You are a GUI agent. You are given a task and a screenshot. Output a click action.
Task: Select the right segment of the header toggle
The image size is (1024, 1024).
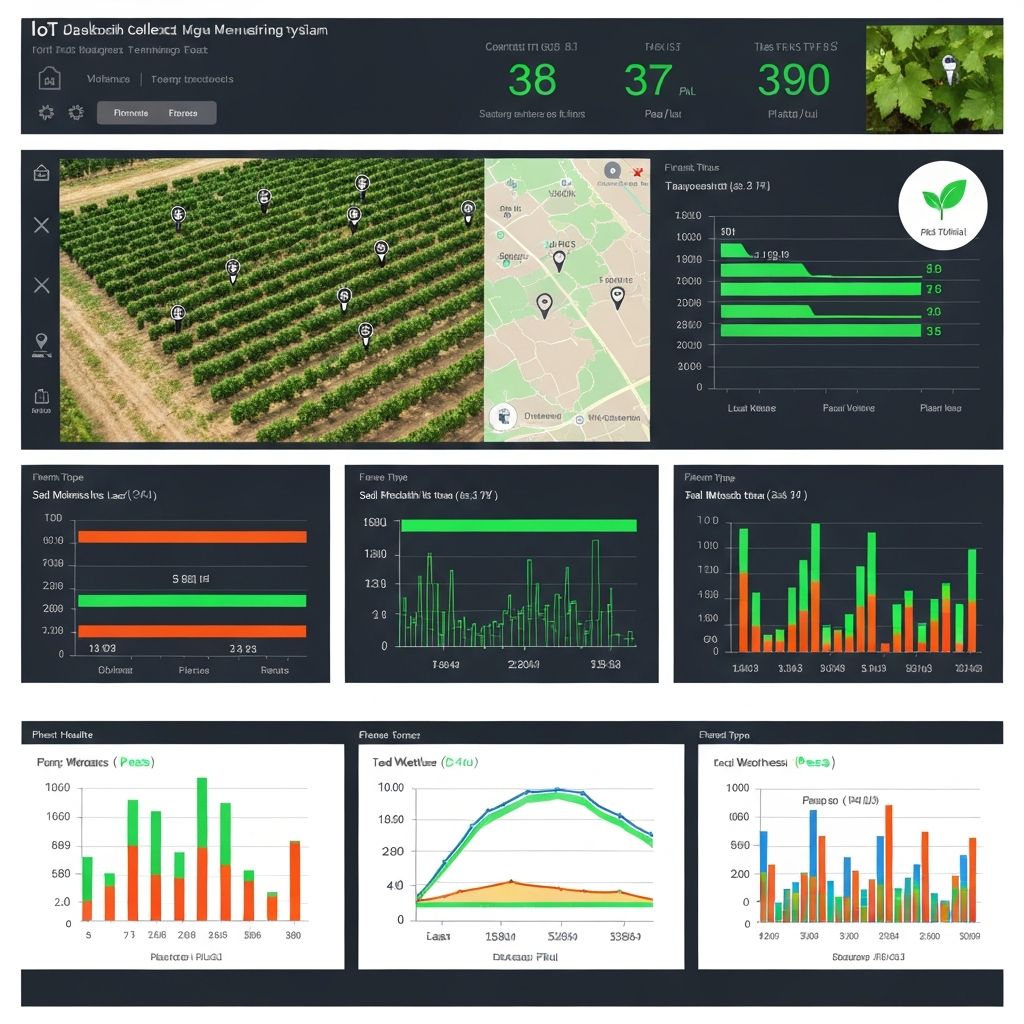pos(184,113)
